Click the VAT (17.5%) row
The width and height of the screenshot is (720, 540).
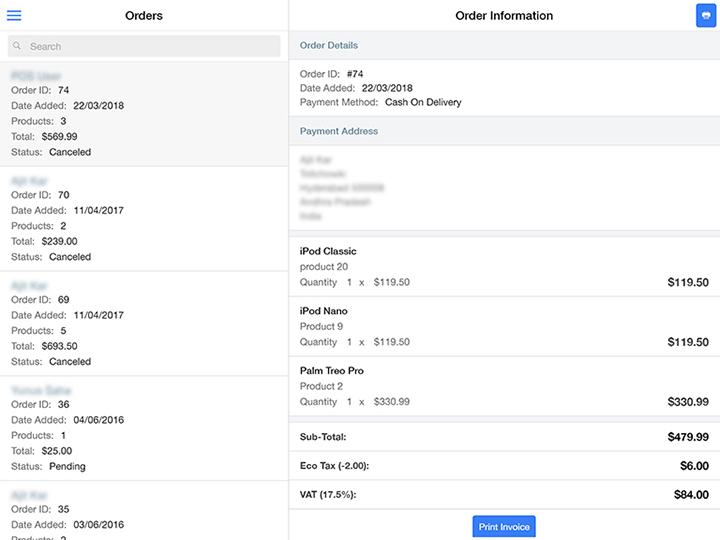click(x=504, y=494)
